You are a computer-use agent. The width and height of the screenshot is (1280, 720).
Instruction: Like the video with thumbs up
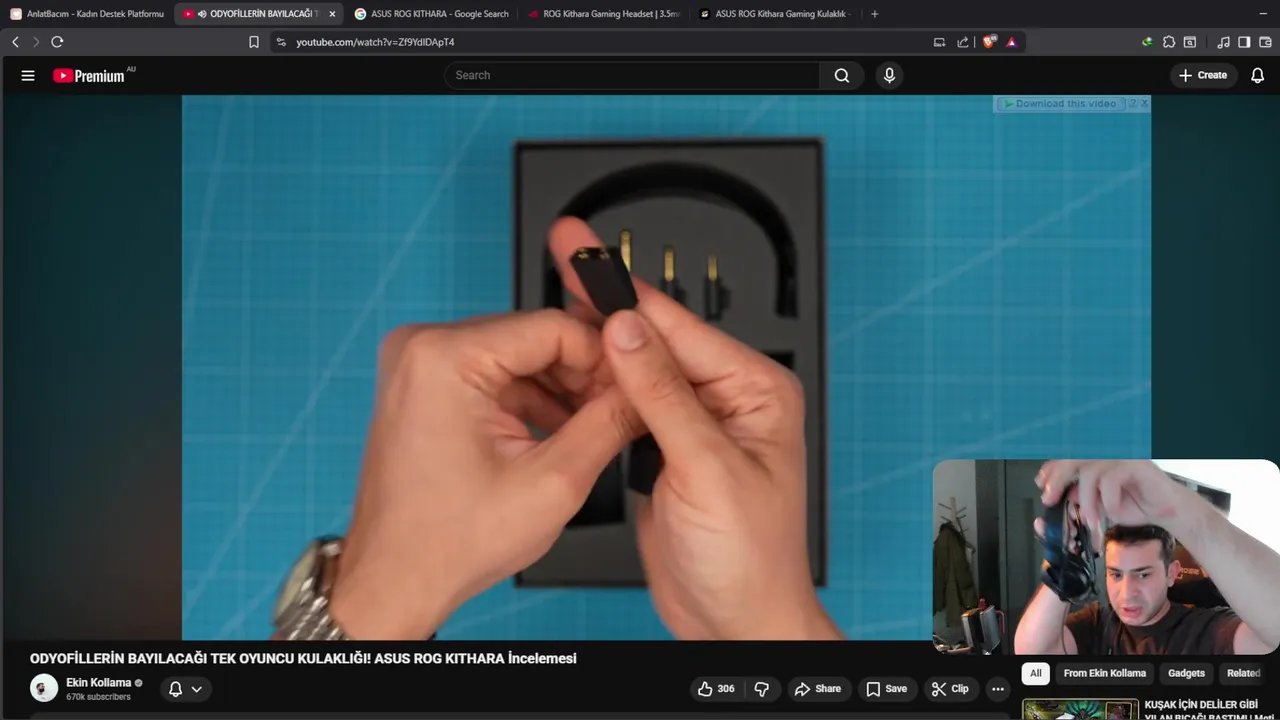717,689
